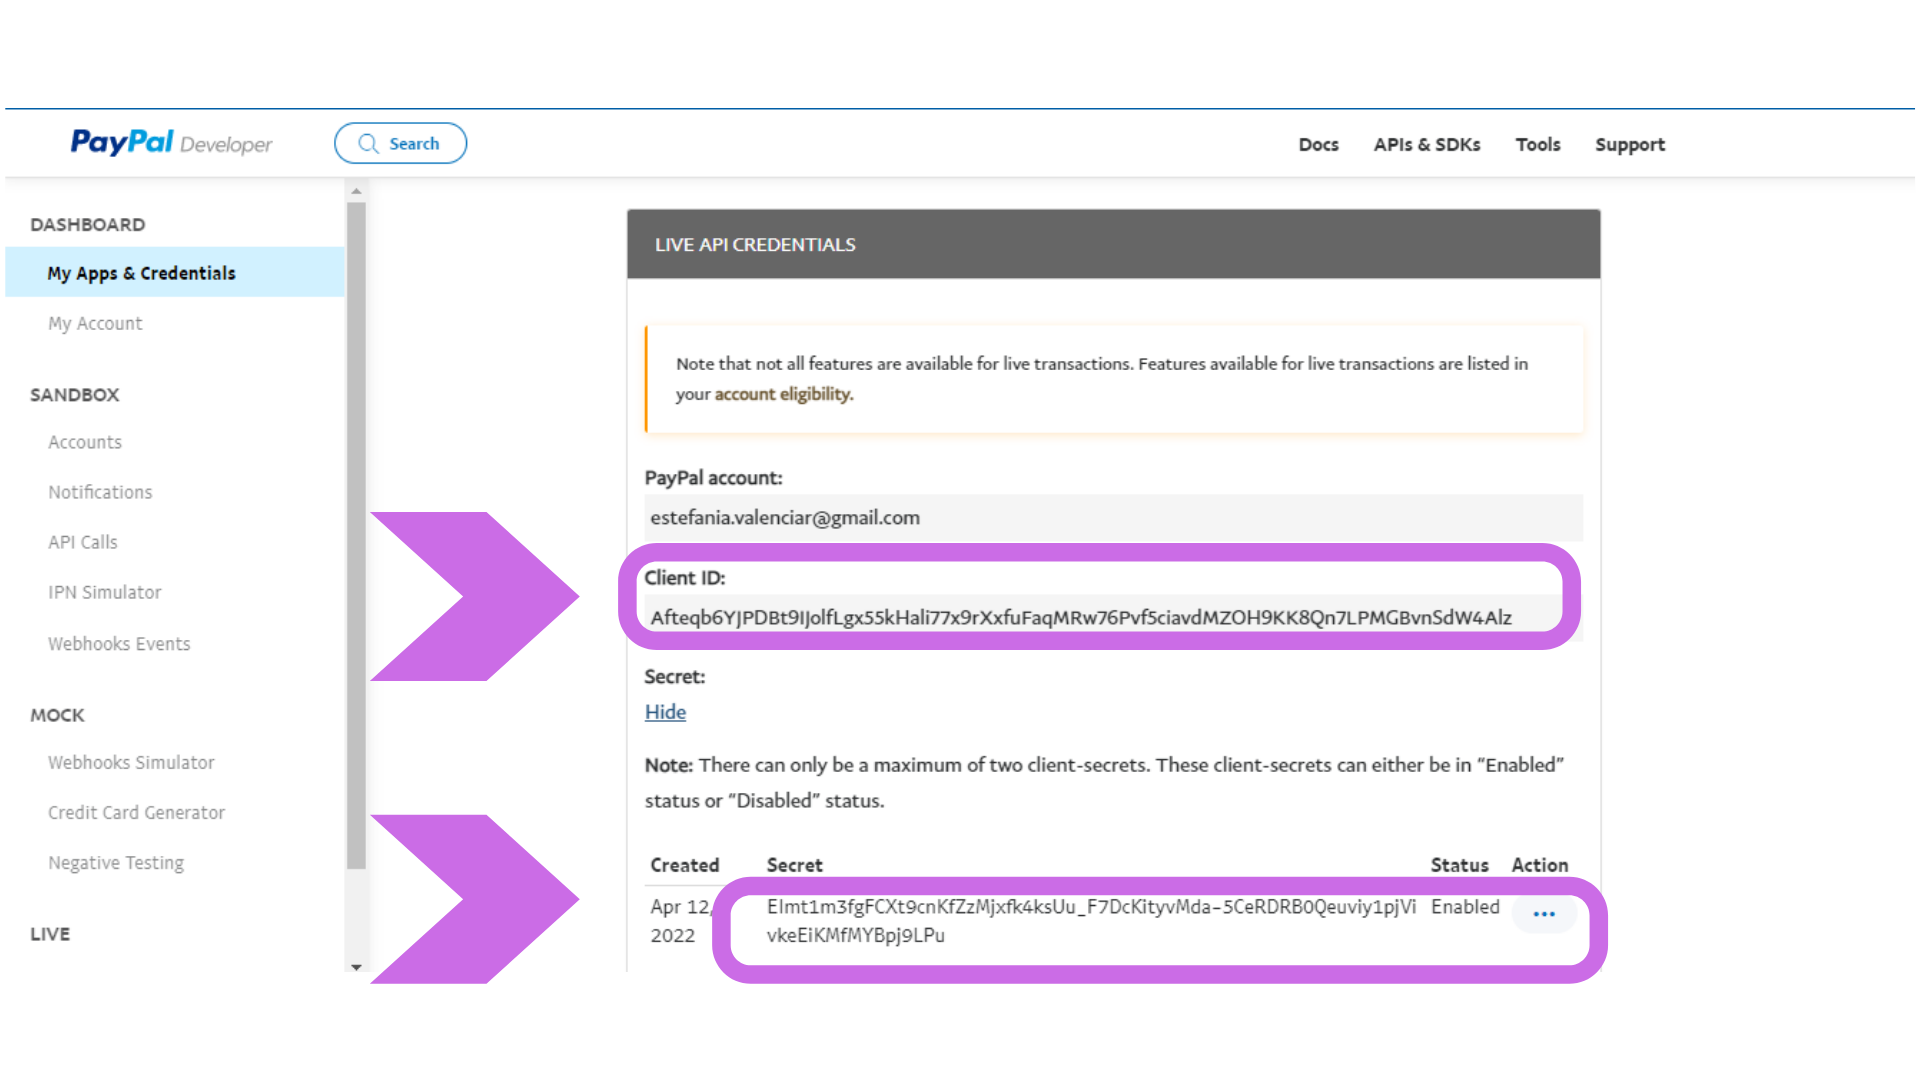The image size is (1920, 1080).
Task: Click the sidebar scroll down arrow
Action: [x=356, y=967]
